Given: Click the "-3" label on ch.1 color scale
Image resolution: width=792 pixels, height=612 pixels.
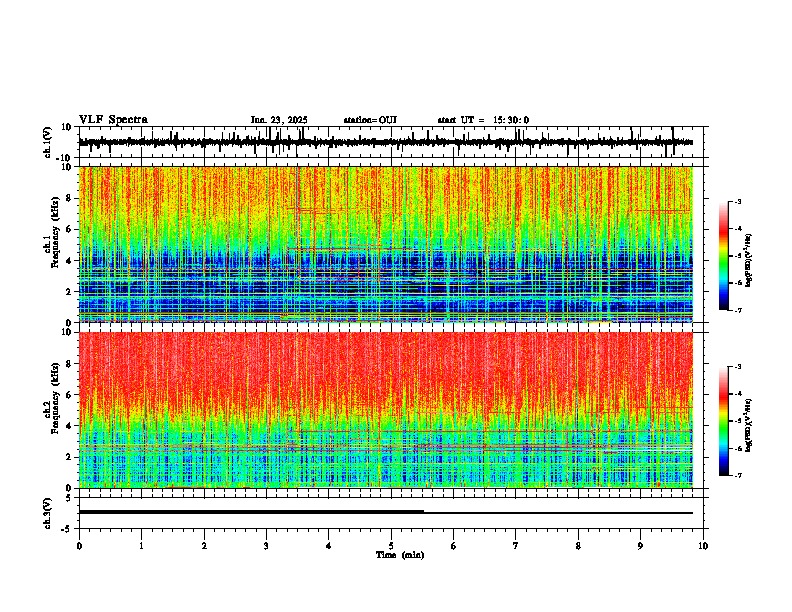Looking at the screenshot, I should pos(738,202).
